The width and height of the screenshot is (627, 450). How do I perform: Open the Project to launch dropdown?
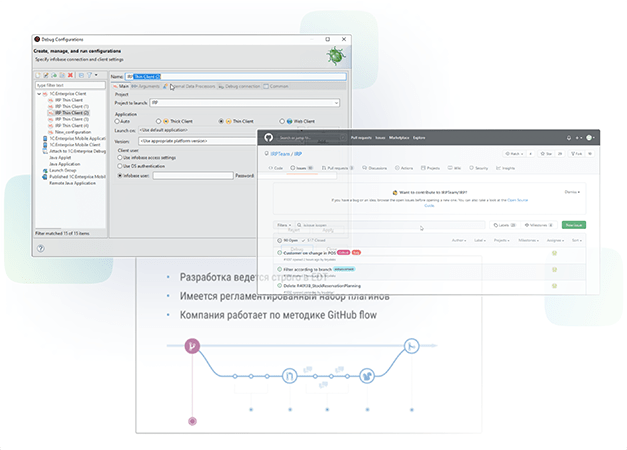(245, 103)
